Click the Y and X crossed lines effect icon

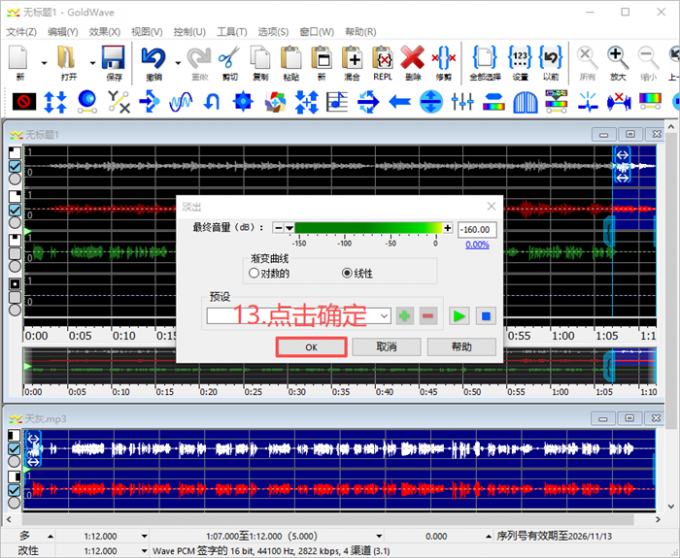[x=118, y=102]
